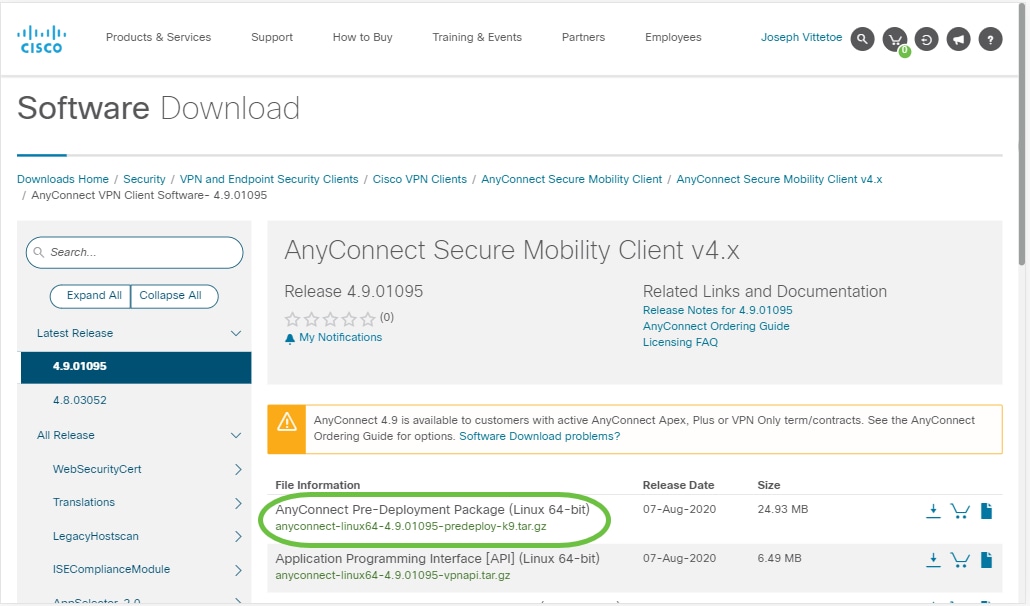Open Training & Events menu
This screenshot has height=606, width=1030.
point(477,37)
